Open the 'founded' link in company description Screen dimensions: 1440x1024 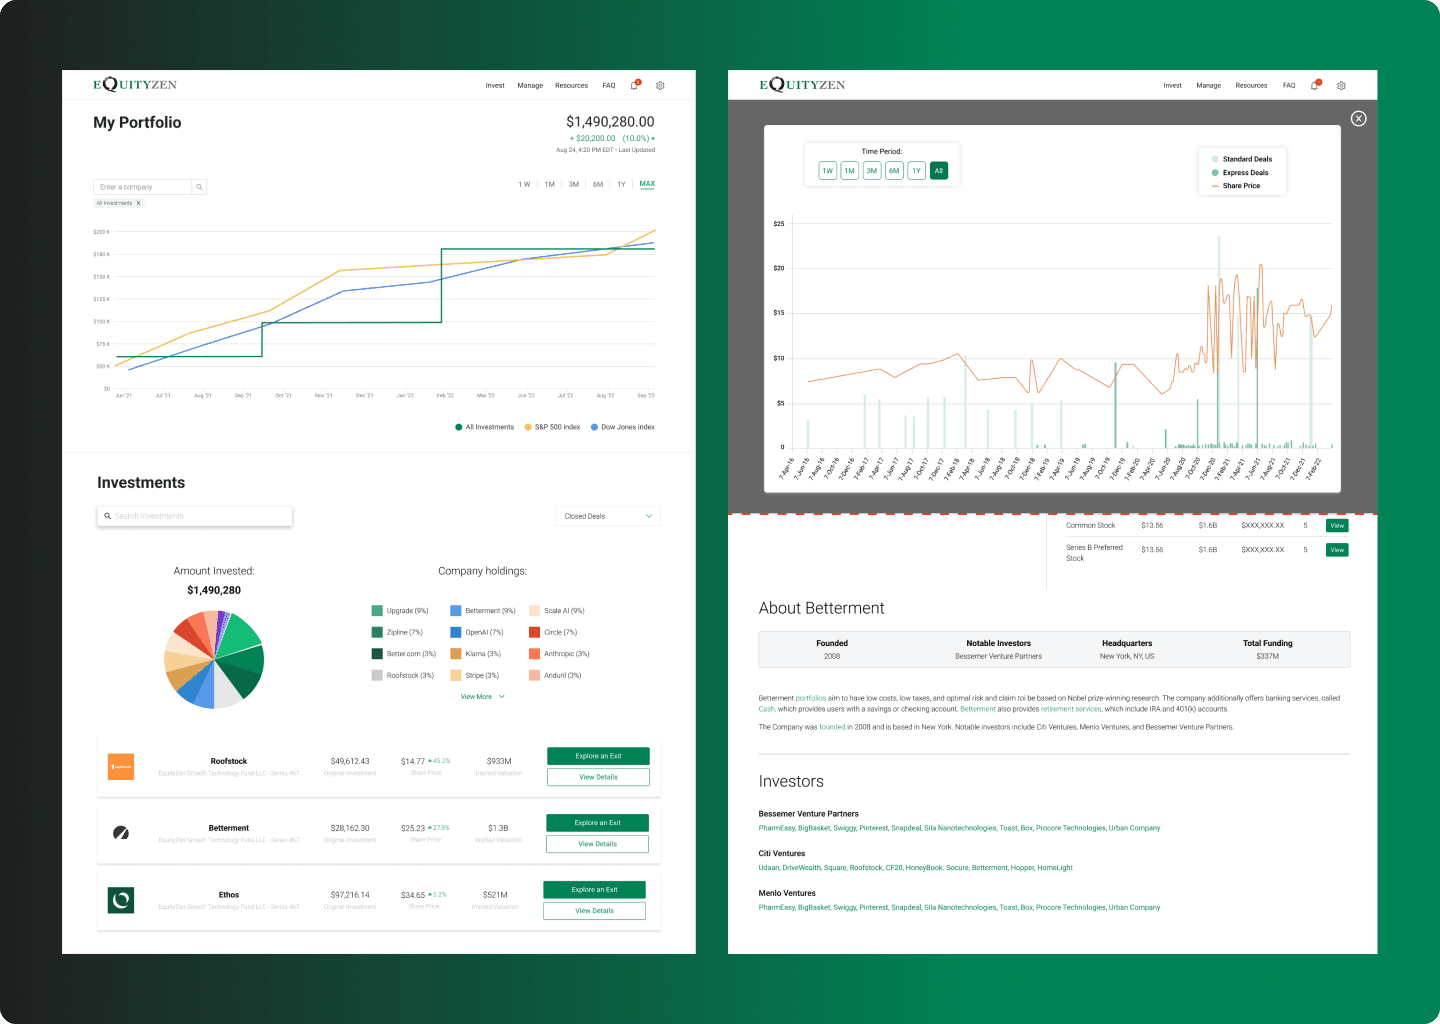click(x=832, y=727)
